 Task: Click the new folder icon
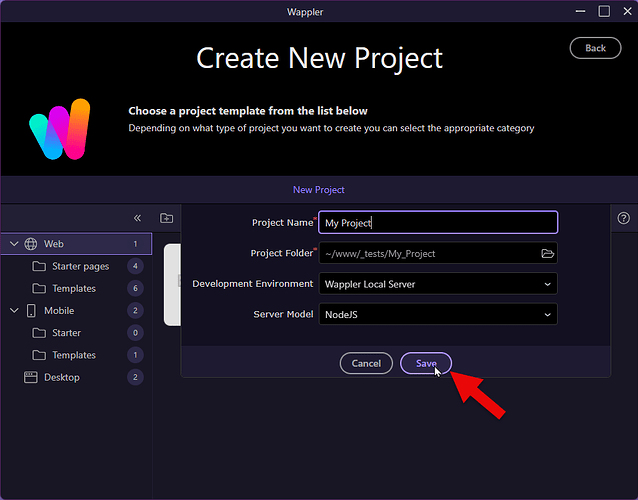(x=166, y=218)
